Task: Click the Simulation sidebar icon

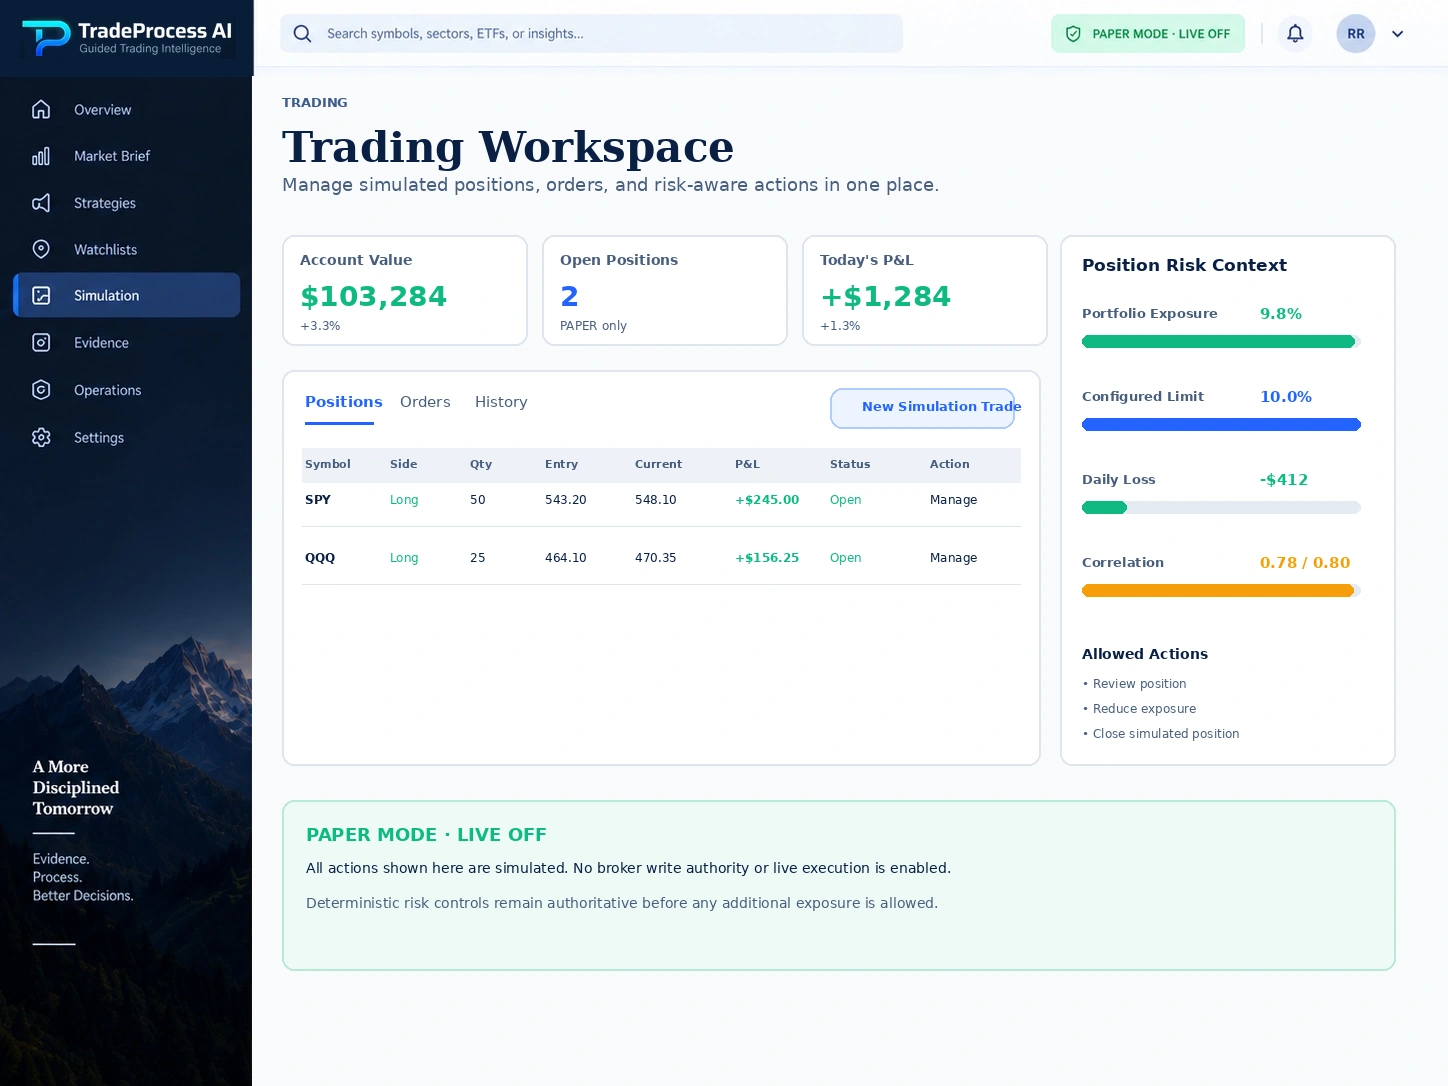Action: 41,295
